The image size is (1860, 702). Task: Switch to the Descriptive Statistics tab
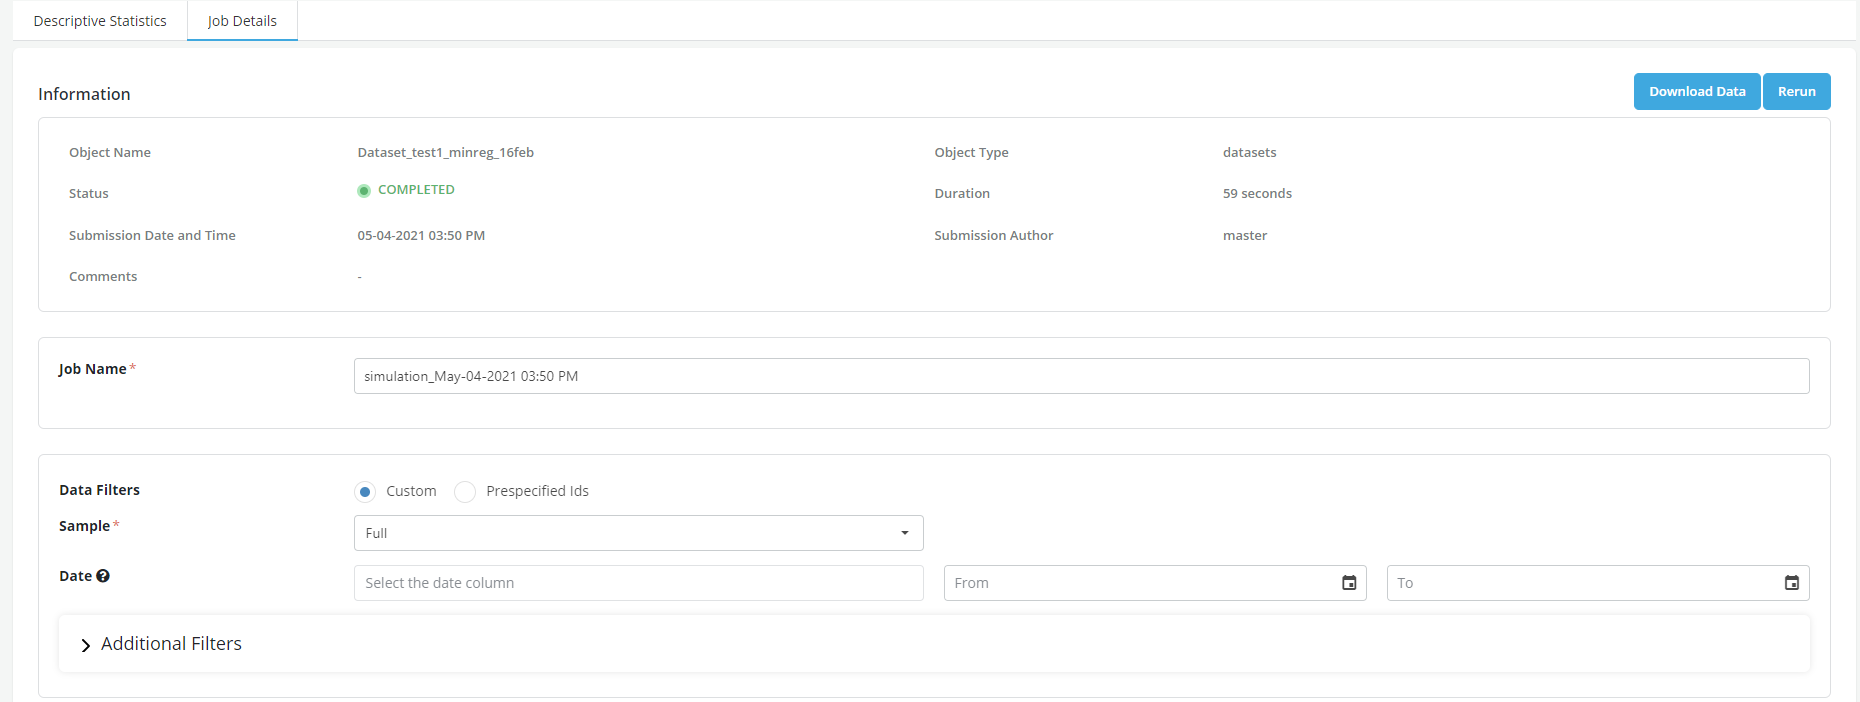point(100,21)
